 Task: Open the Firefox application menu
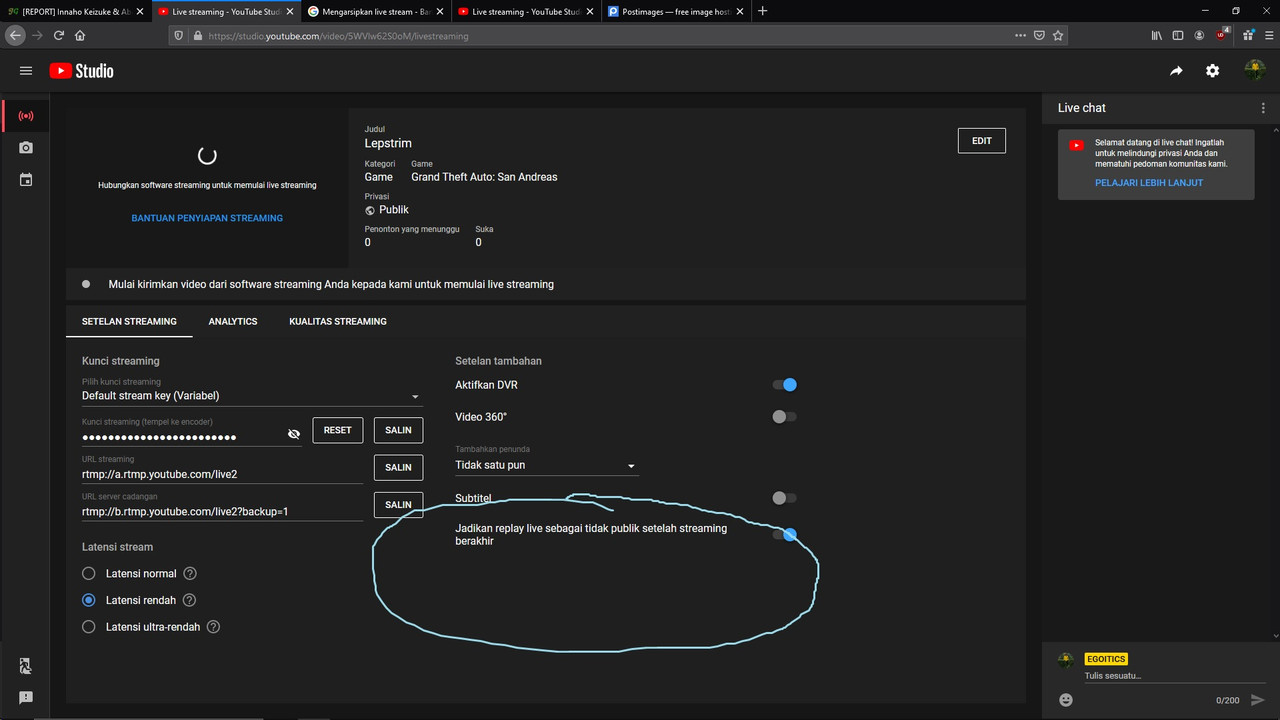(1267, 35)
